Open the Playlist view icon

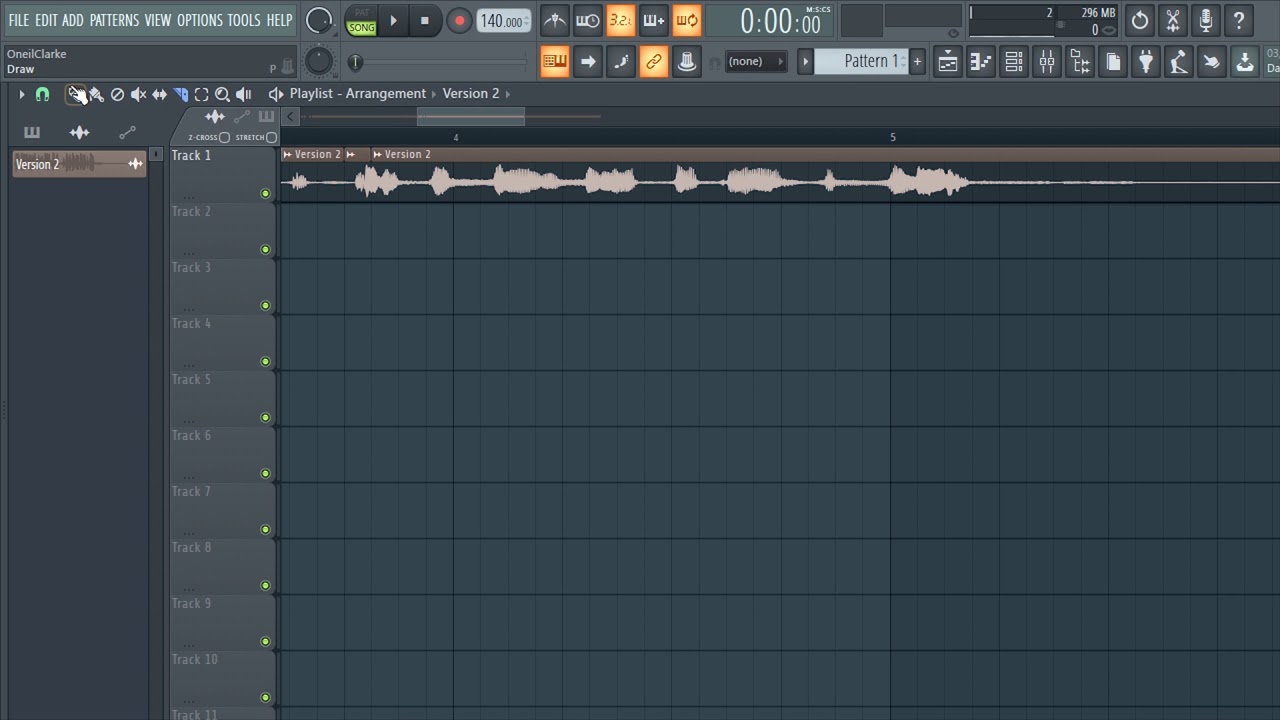948,62
